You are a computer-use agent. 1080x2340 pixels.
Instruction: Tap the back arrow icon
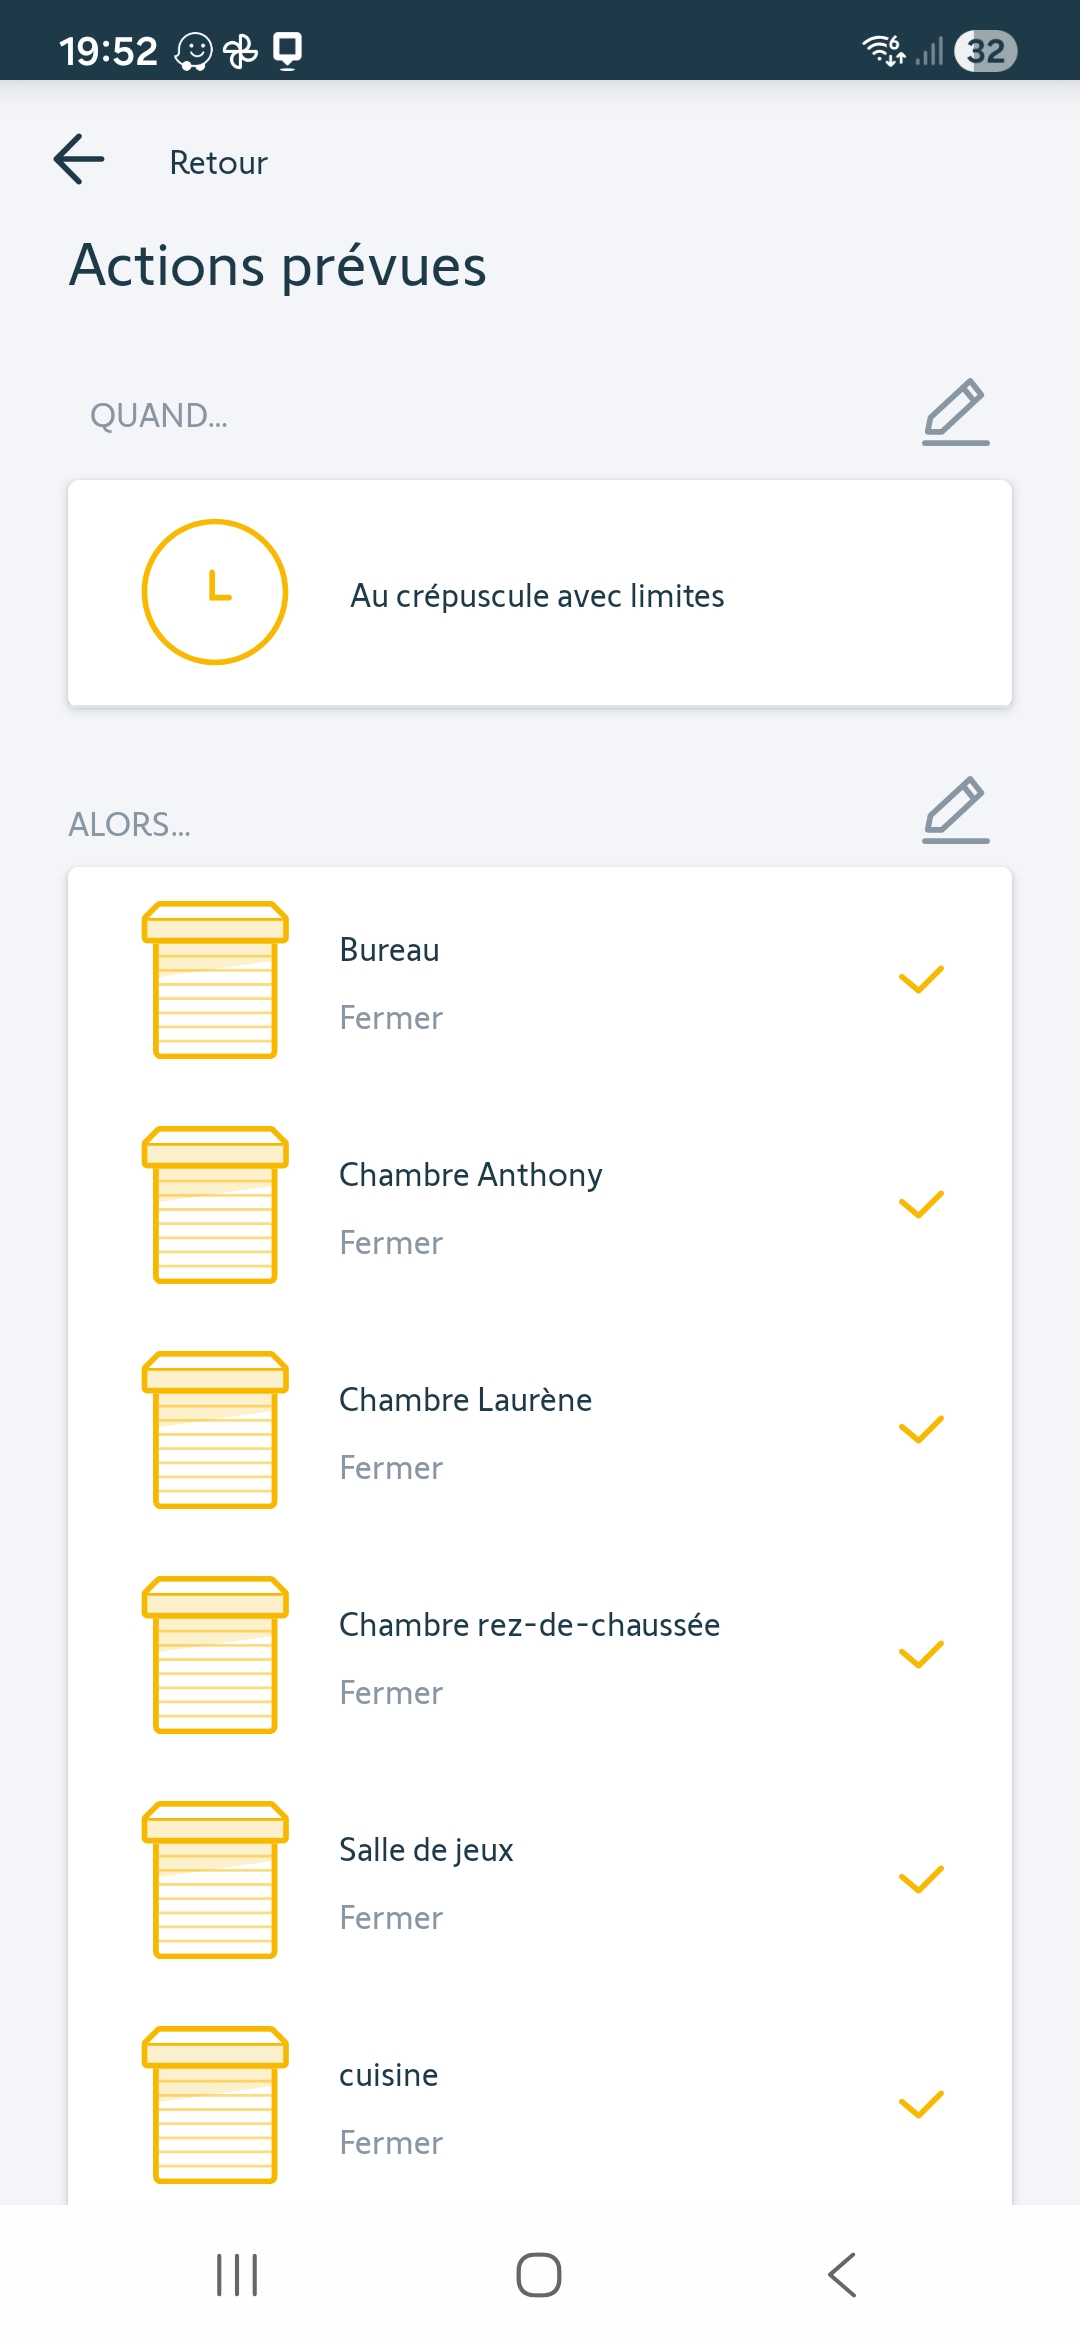79,160
